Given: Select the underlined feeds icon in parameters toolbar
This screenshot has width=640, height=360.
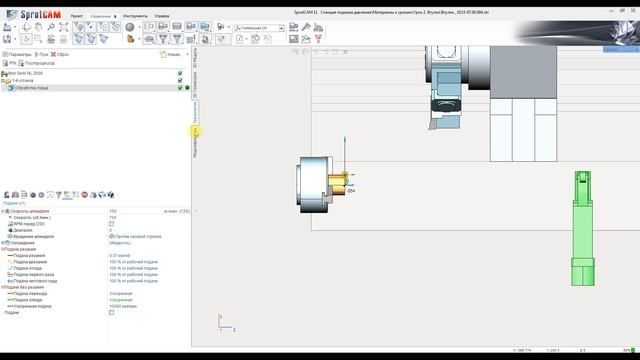Looking at the screenshot, I should coord(67,195).
